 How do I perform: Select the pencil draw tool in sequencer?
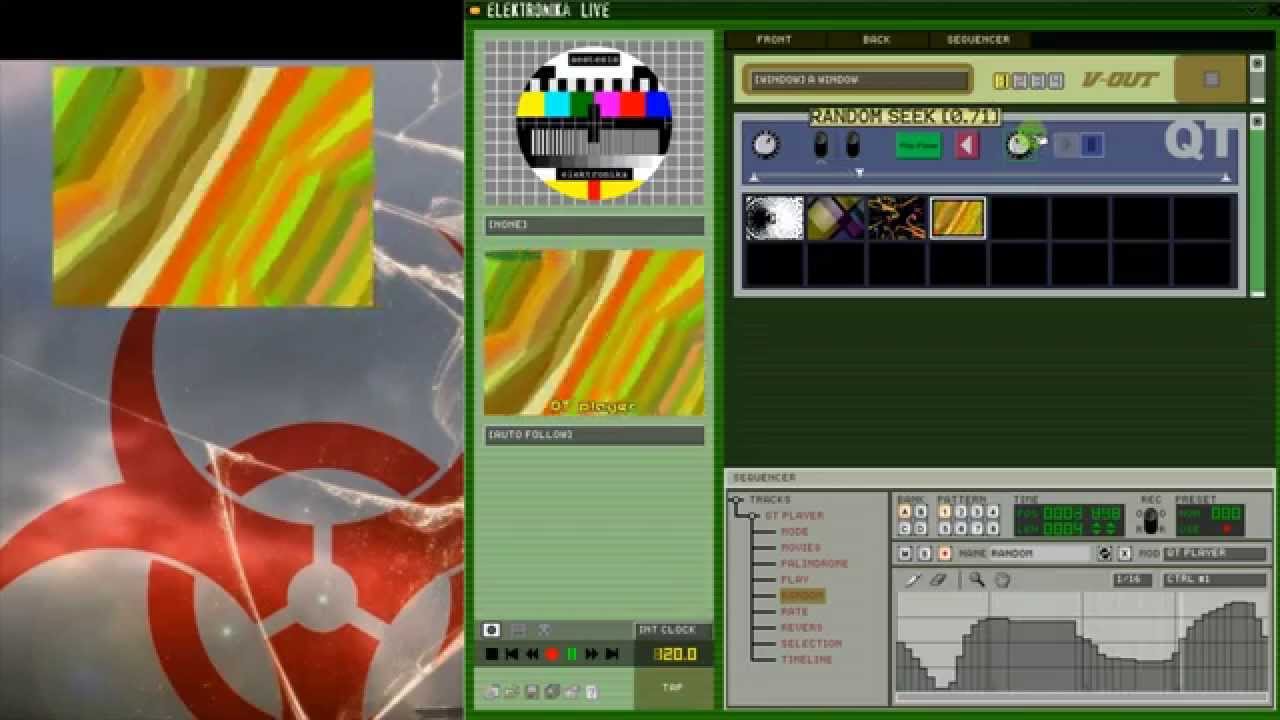913,580
